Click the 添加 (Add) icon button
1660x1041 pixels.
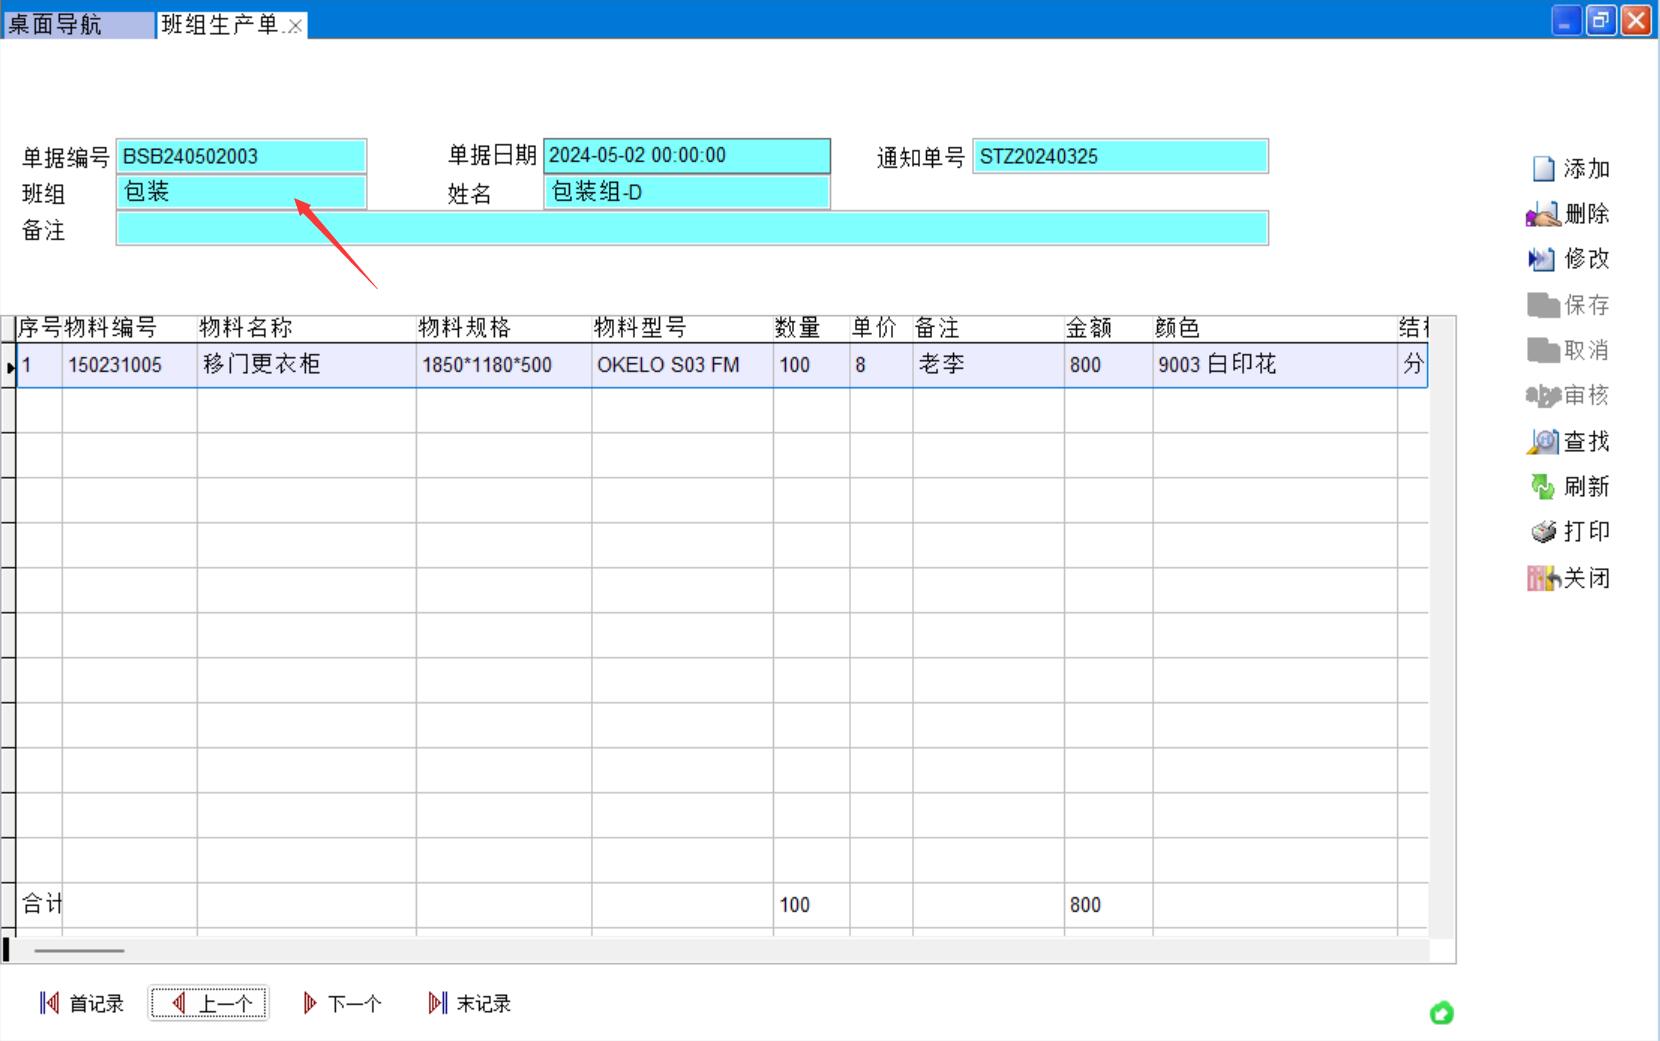(x=1543, y=169)
